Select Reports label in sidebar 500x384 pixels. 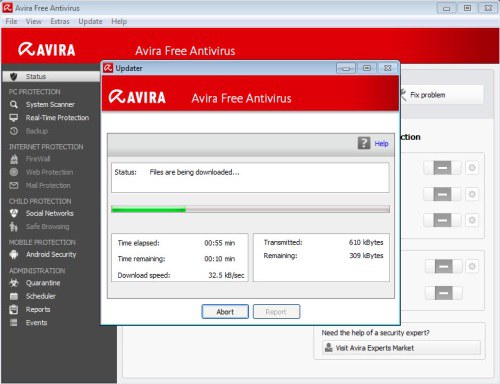tap(38, 309)
